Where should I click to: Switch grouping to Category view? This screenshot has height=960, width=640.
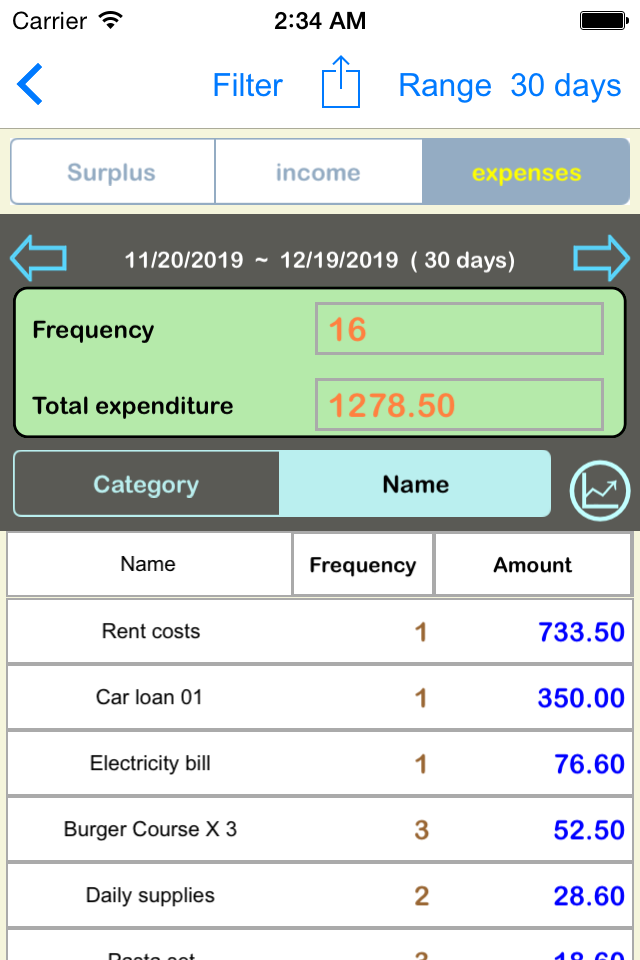[146, 484]
